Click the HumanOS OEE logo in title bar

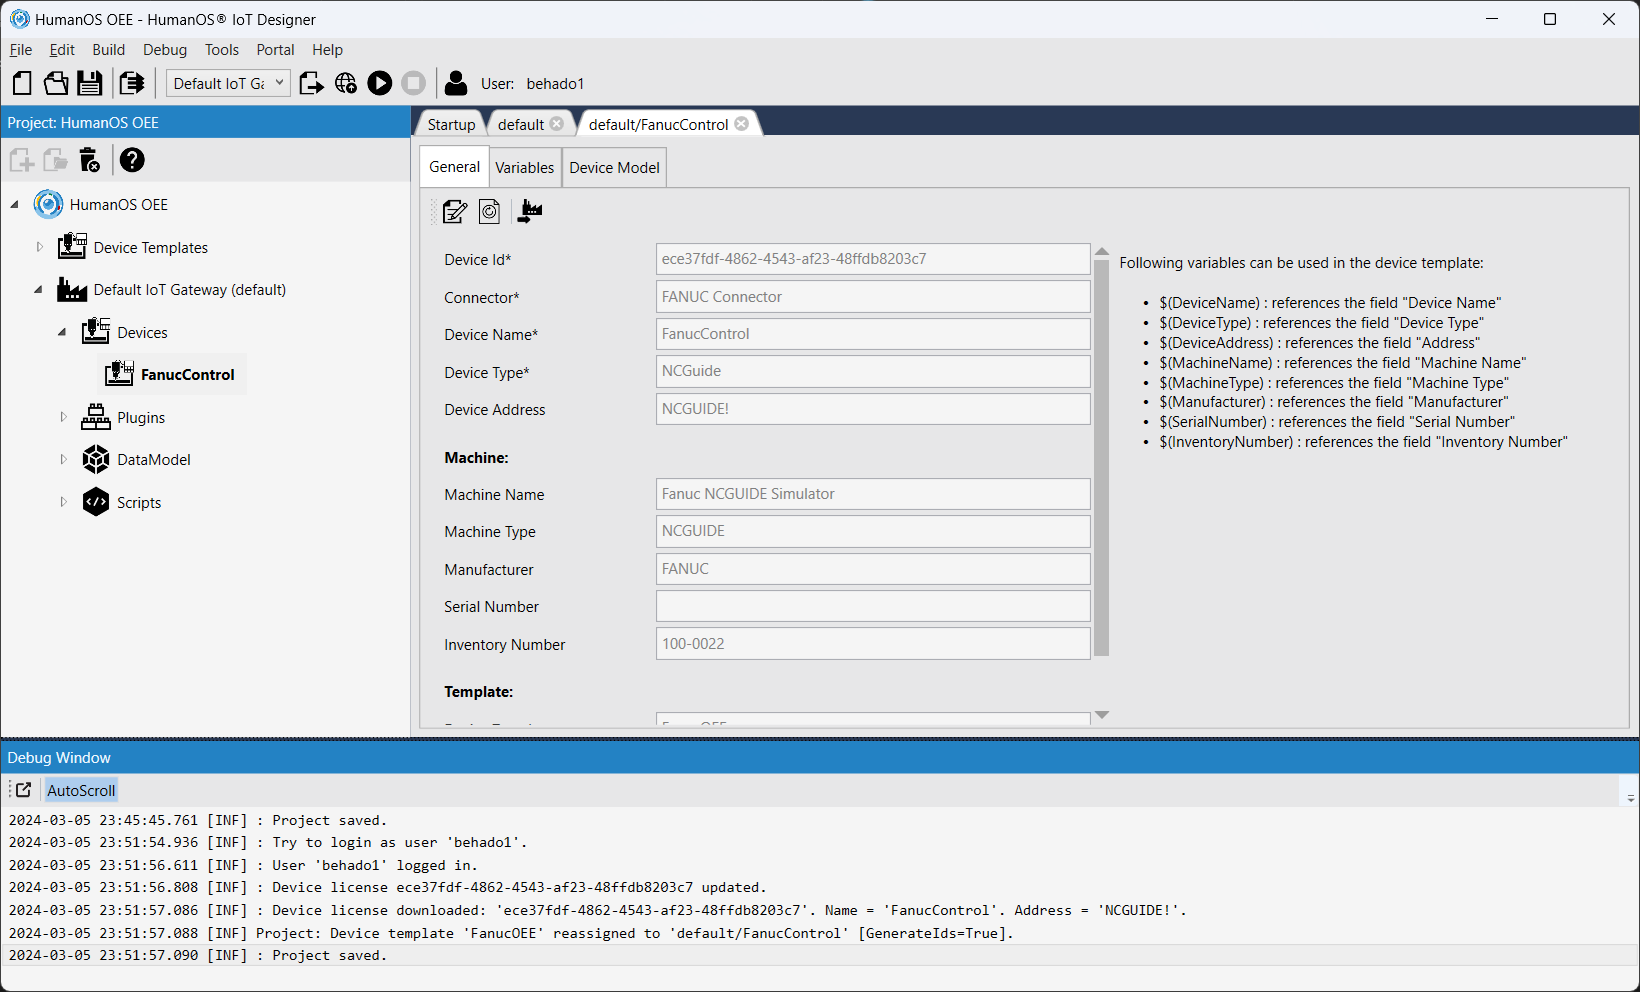click(19, 19)
